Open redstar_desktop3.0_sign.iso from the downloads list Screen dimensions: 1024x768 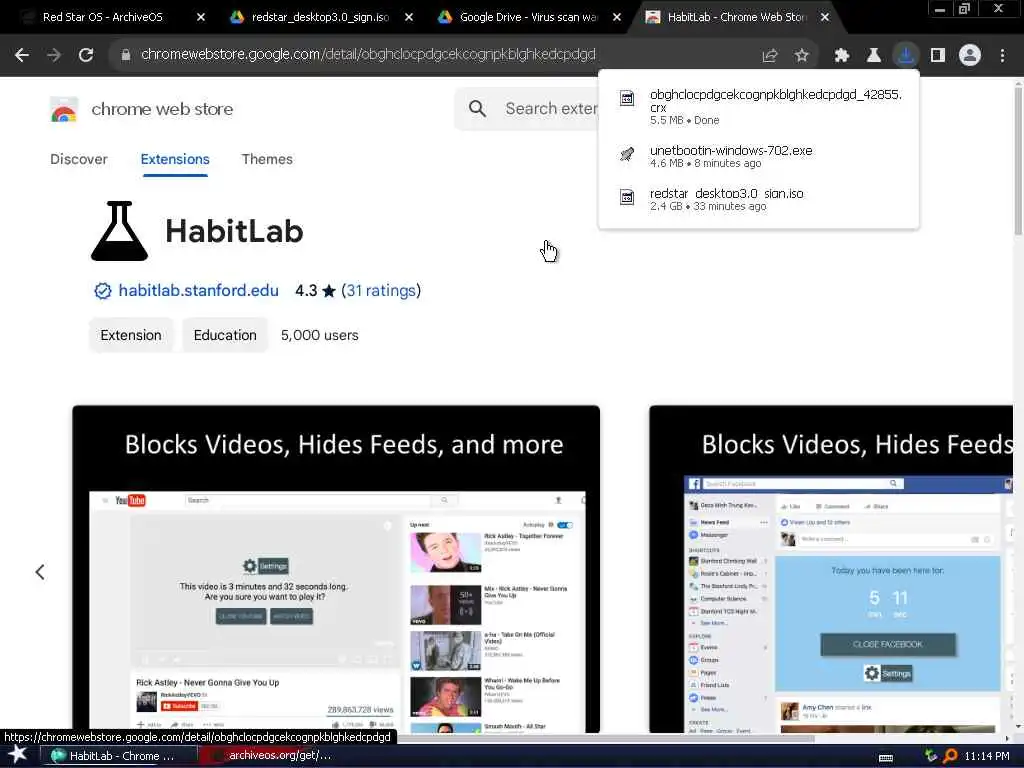(x=758, y=199)
